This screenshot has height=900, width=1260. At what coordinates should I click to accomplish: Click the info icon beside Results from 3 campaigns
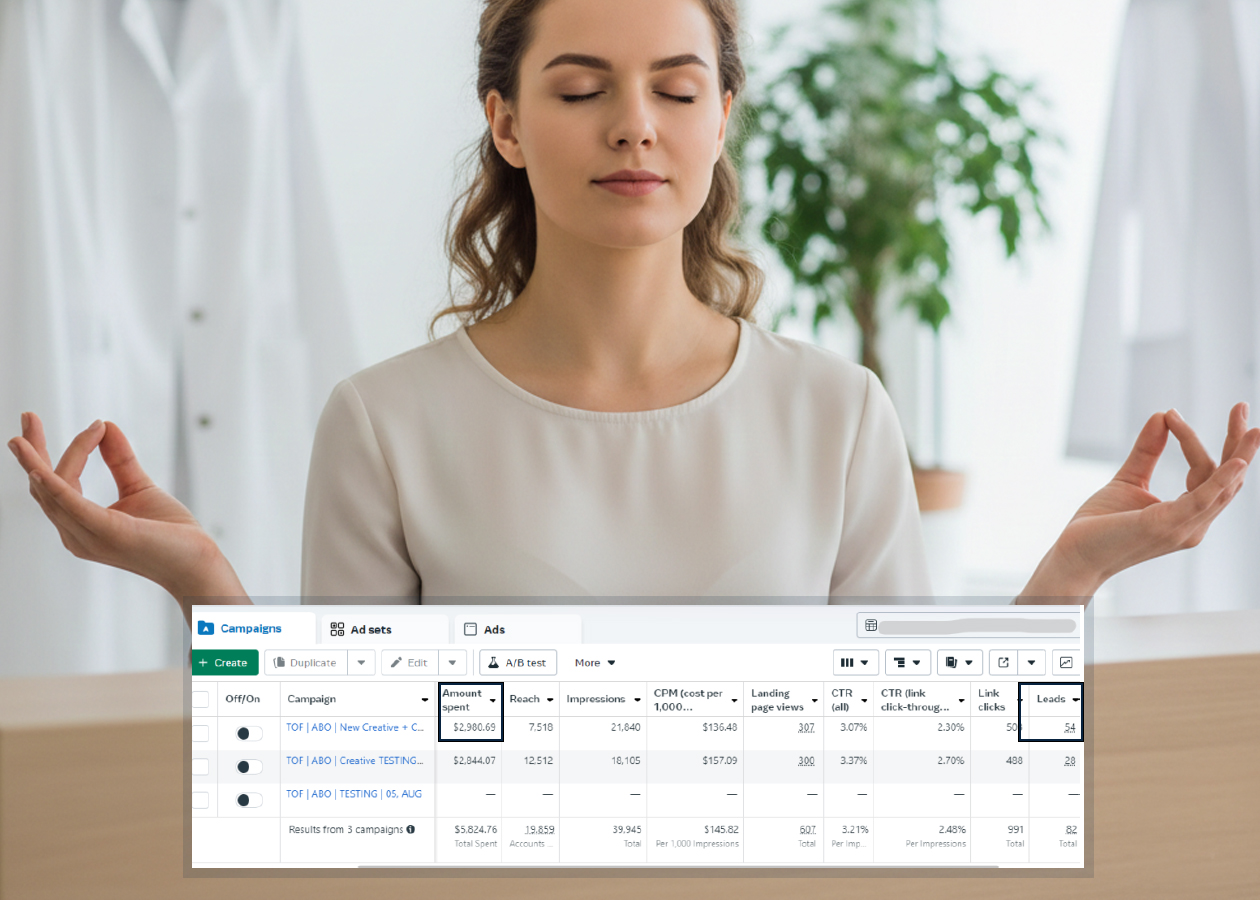(410, 830)
